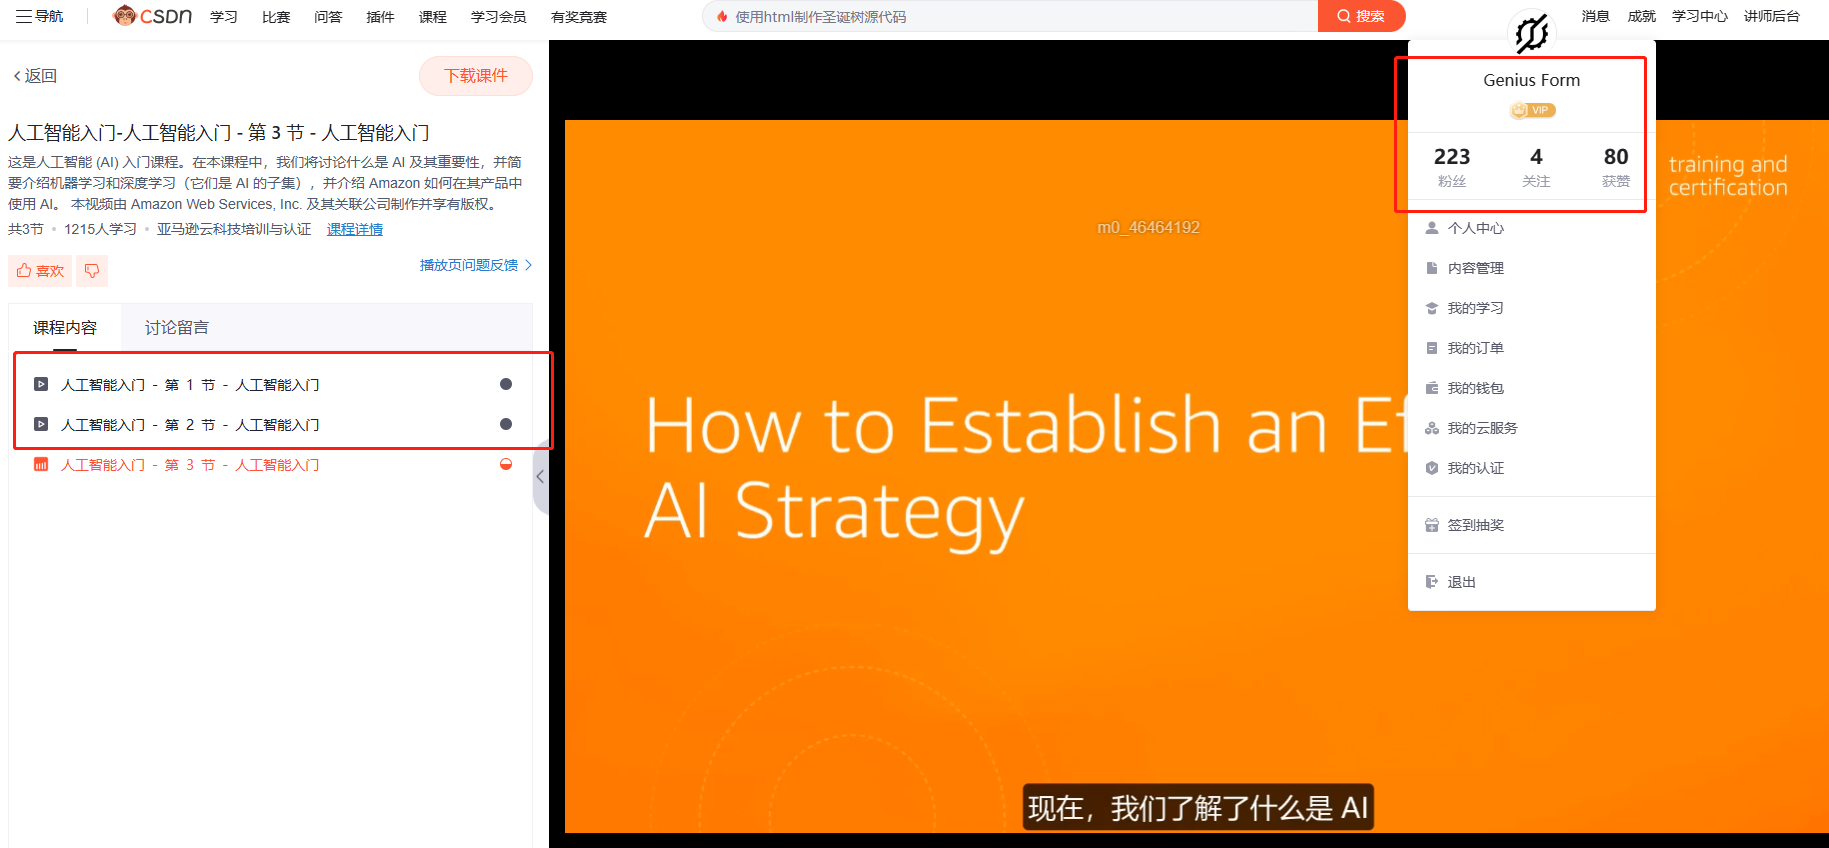Go back using 返回 chevron
The width and height of the screenshot is (1829, 848).
tap(35, 76)
